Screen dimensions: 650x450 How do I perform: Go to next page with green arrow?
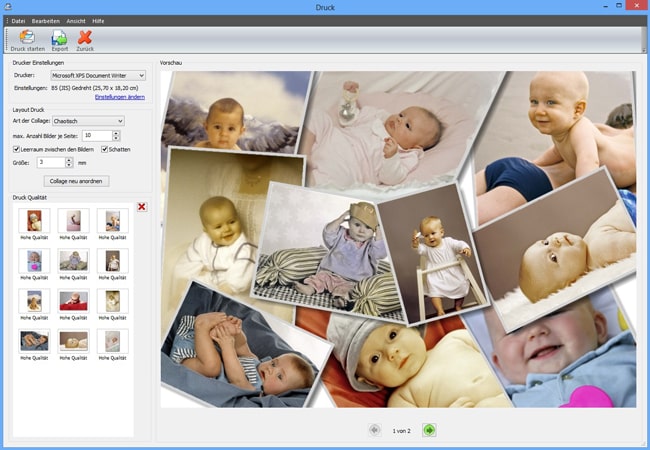point(429,430)
